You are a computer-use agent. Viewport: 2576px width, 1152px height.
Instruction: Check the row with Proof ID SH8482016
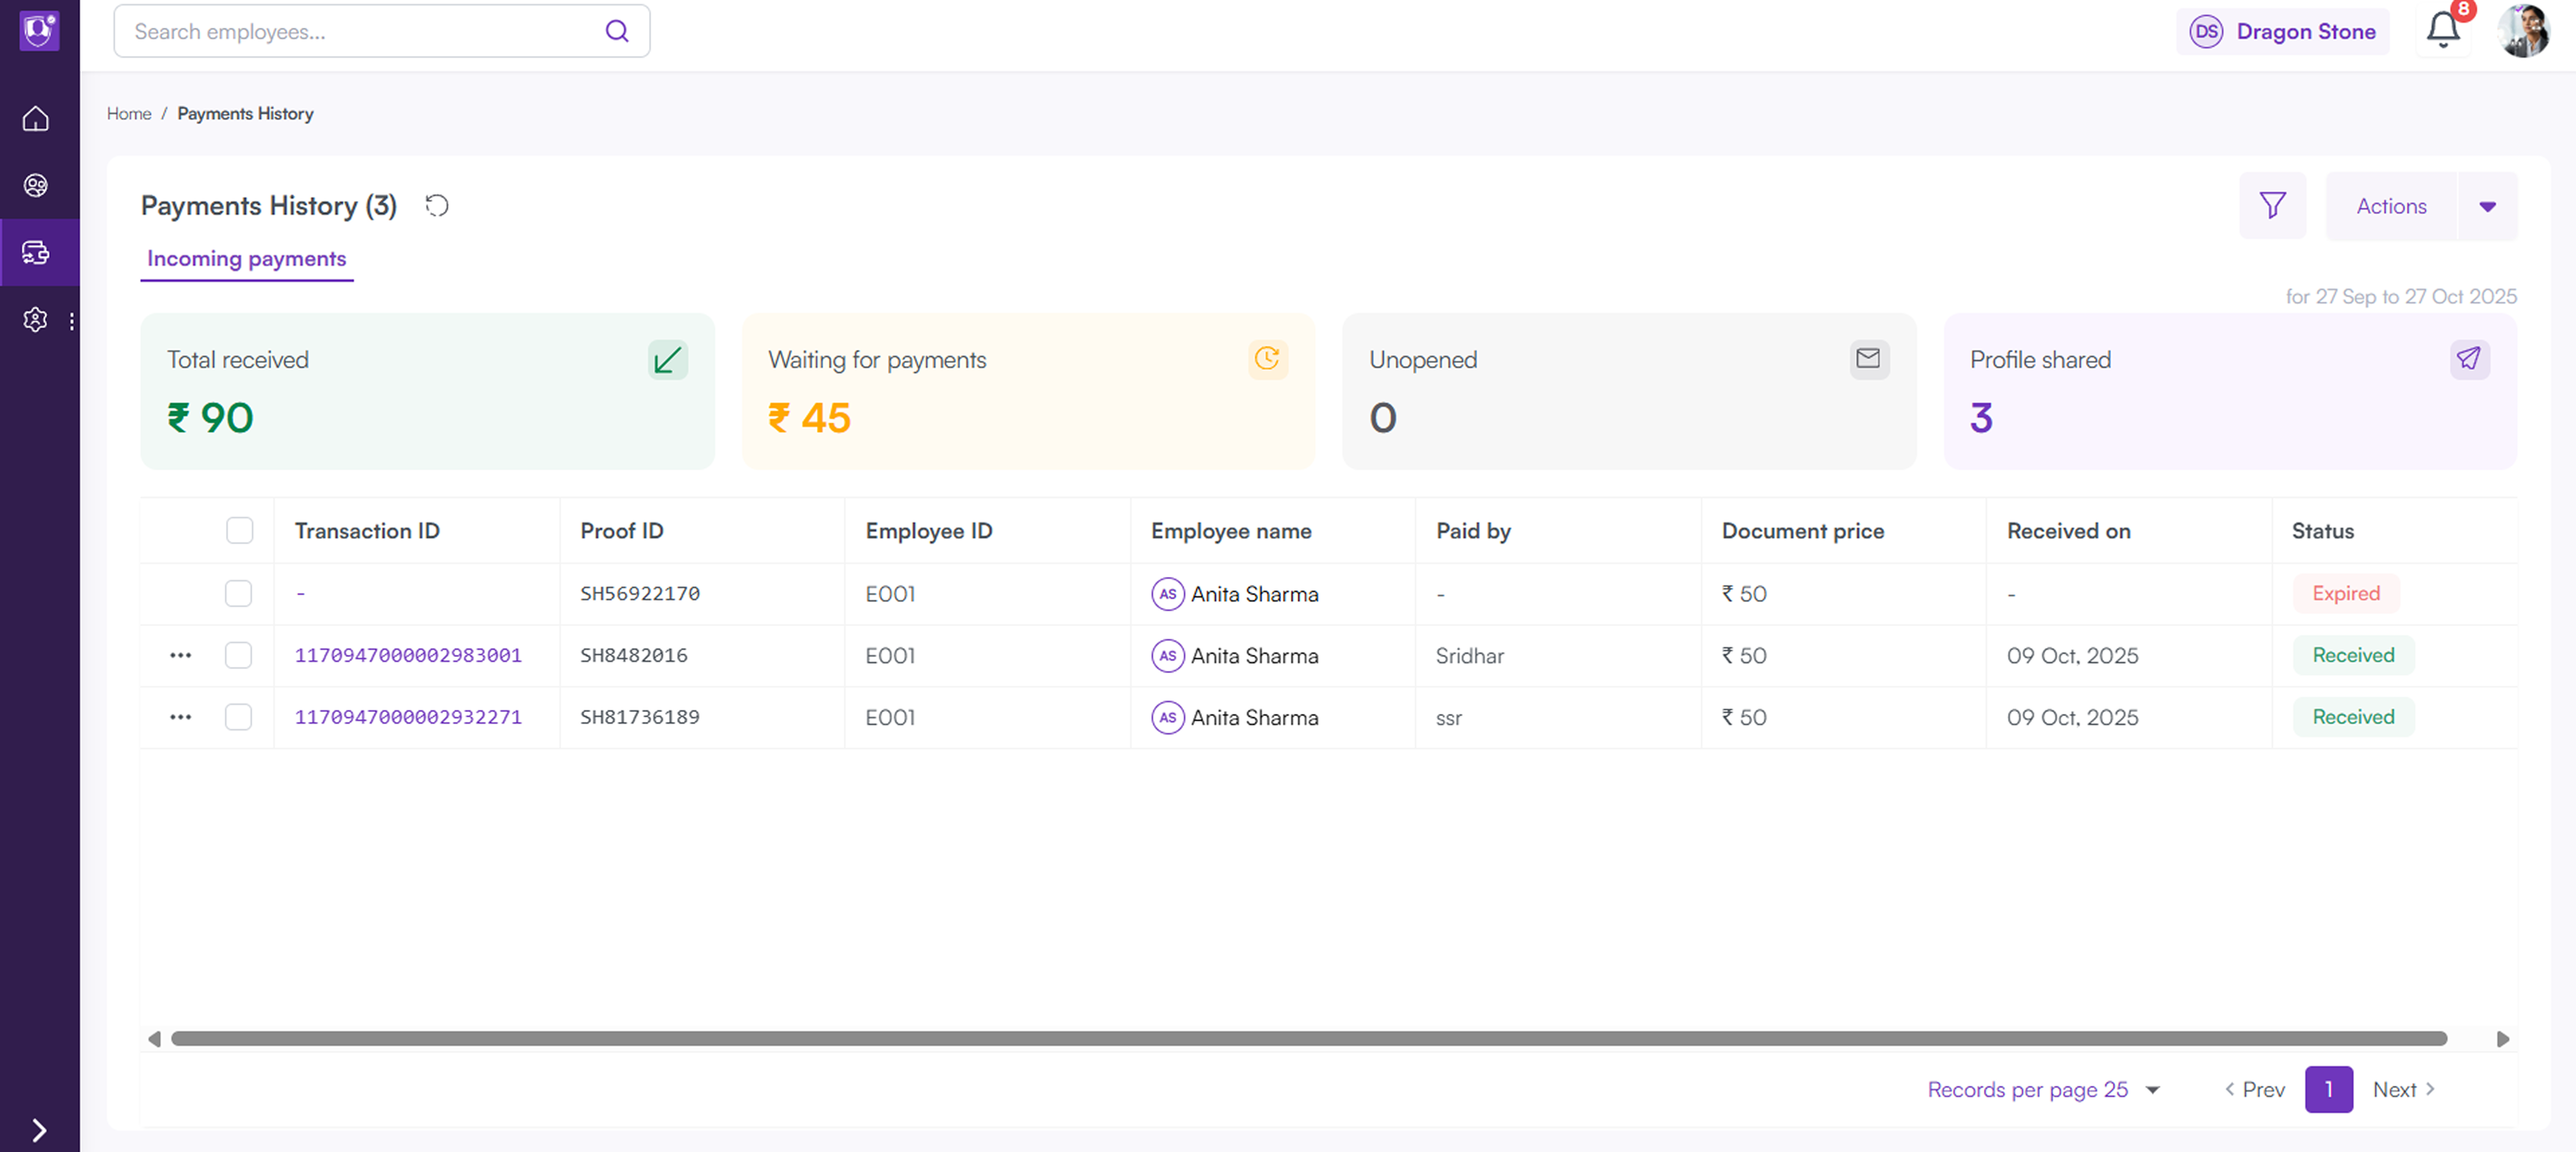click(x=239, y=656)
